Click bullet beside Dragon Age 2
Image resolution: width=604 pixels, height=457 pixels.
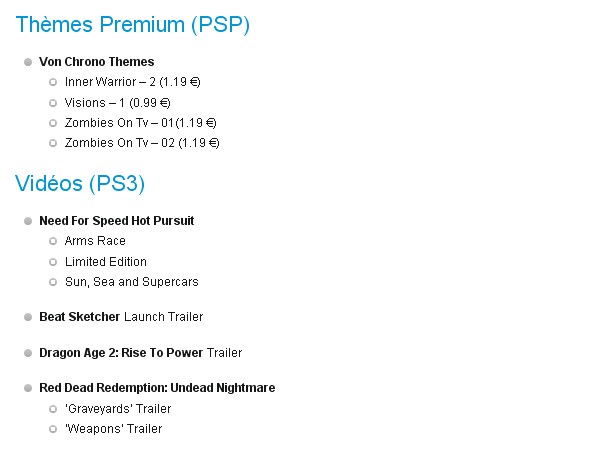(x=28, y=353)
